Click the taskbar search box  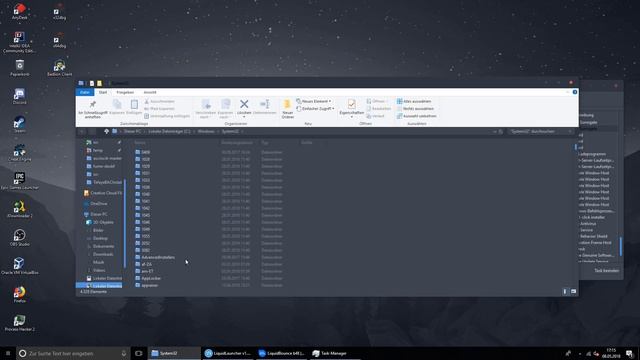[x=73, y=353]
